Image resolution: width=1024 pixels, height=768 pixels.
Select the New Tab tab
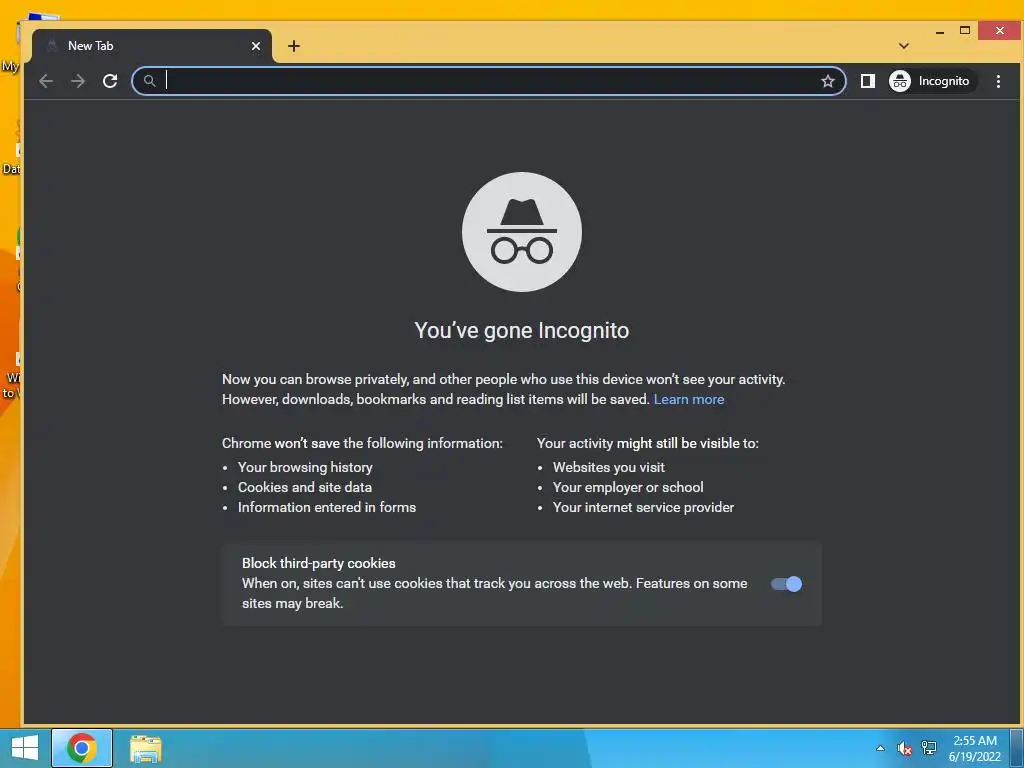[152, 46]
